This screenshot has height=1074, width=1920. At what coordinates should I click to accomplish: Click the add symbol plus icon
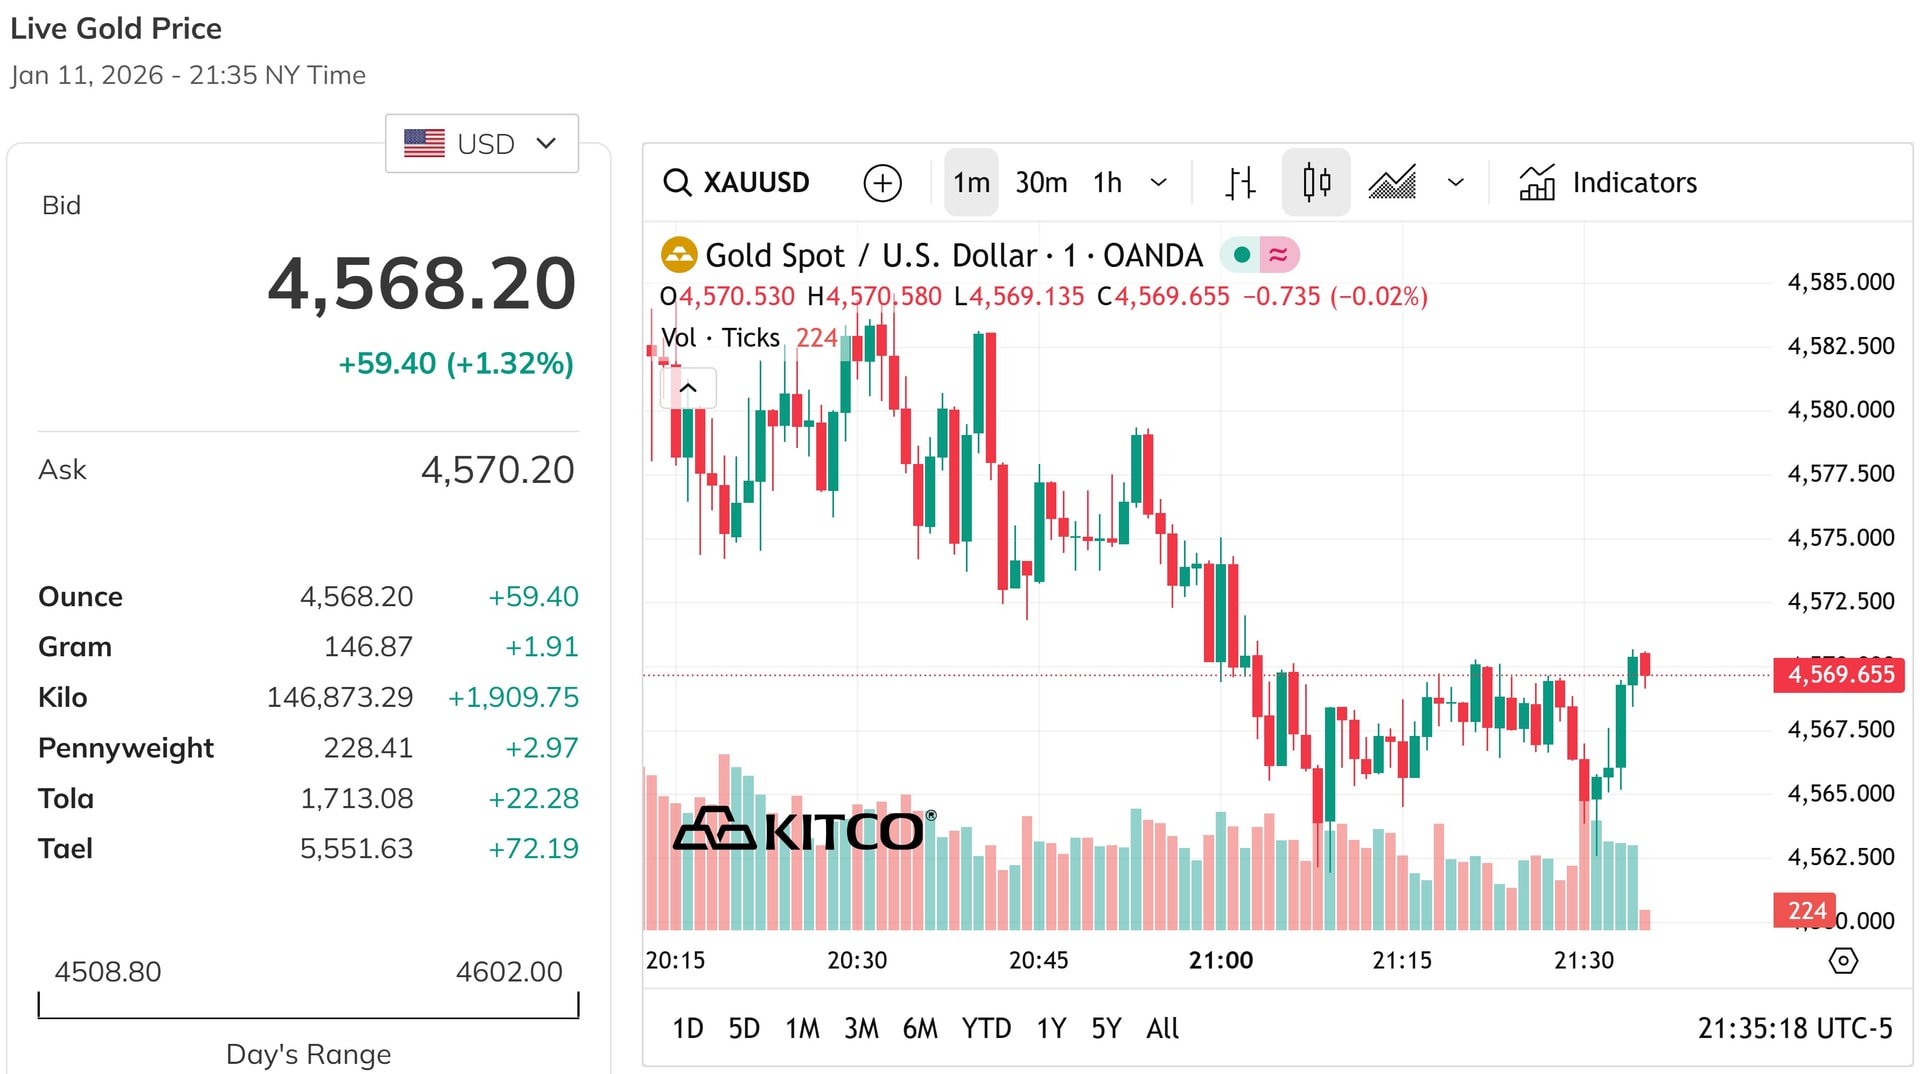tap(882, 183)
